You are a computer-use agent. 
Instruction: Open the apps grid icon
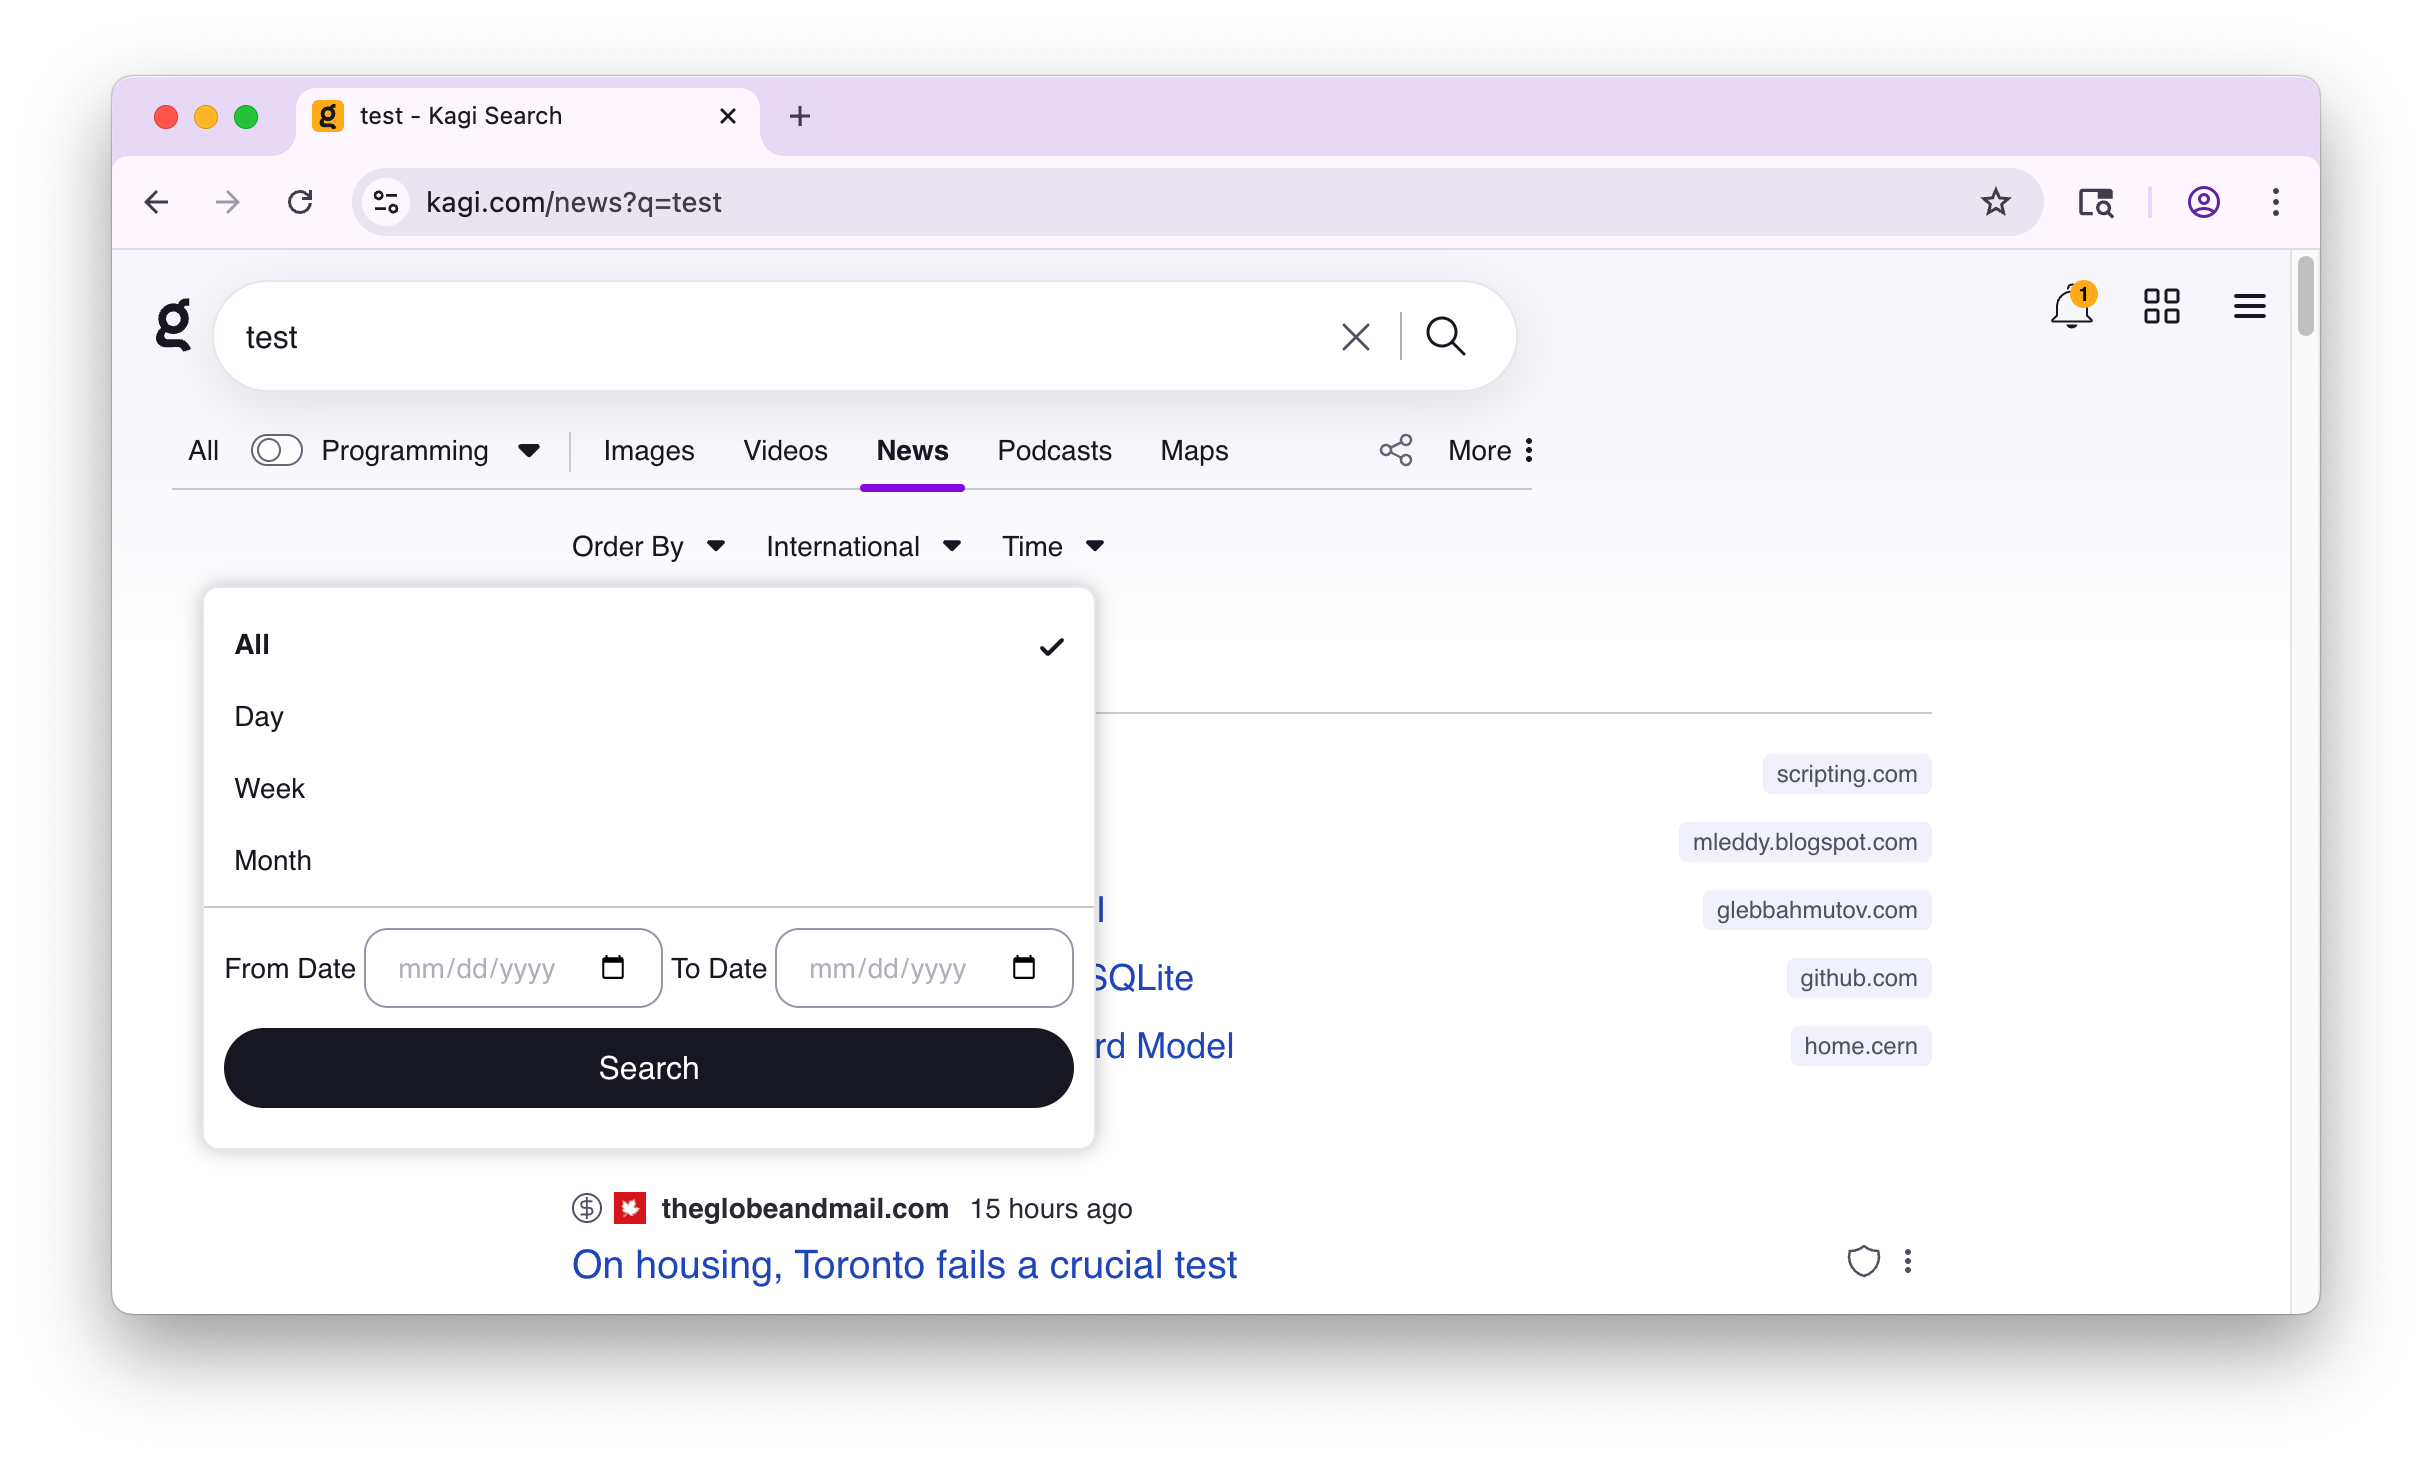2161,307
